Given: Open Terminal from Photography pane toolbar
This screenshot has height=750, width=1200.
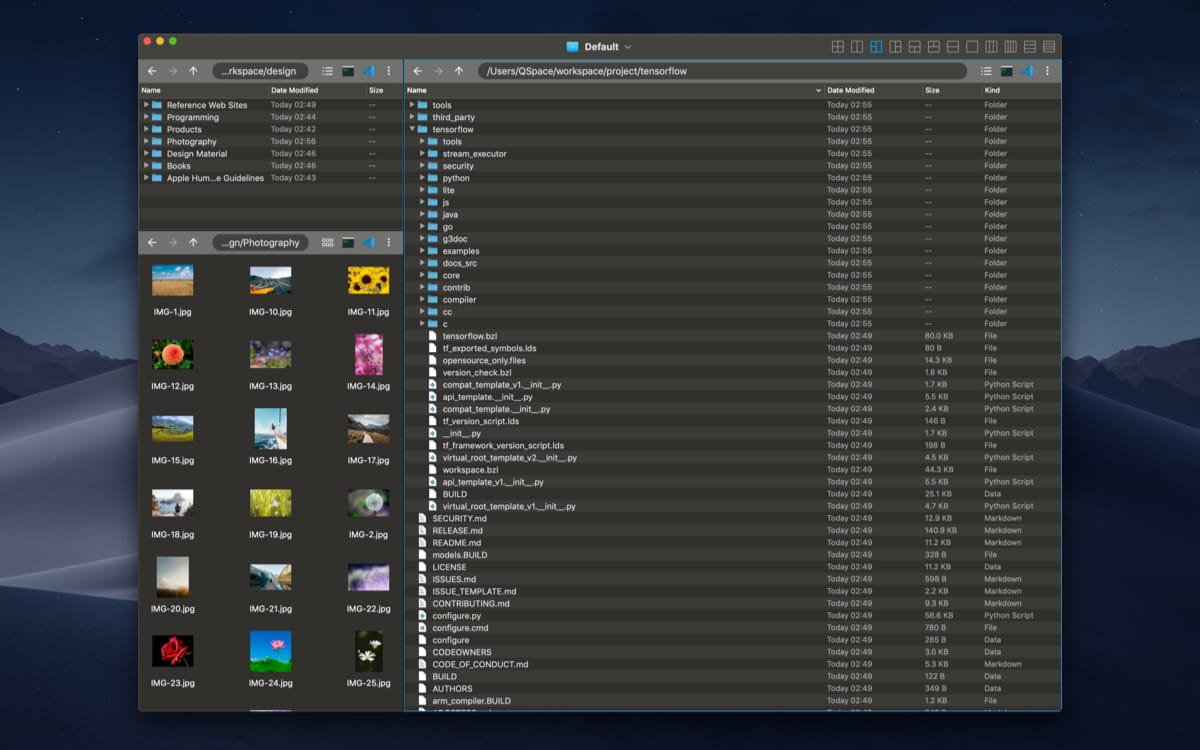Looking at the screenshot, I should coord(348,242).
